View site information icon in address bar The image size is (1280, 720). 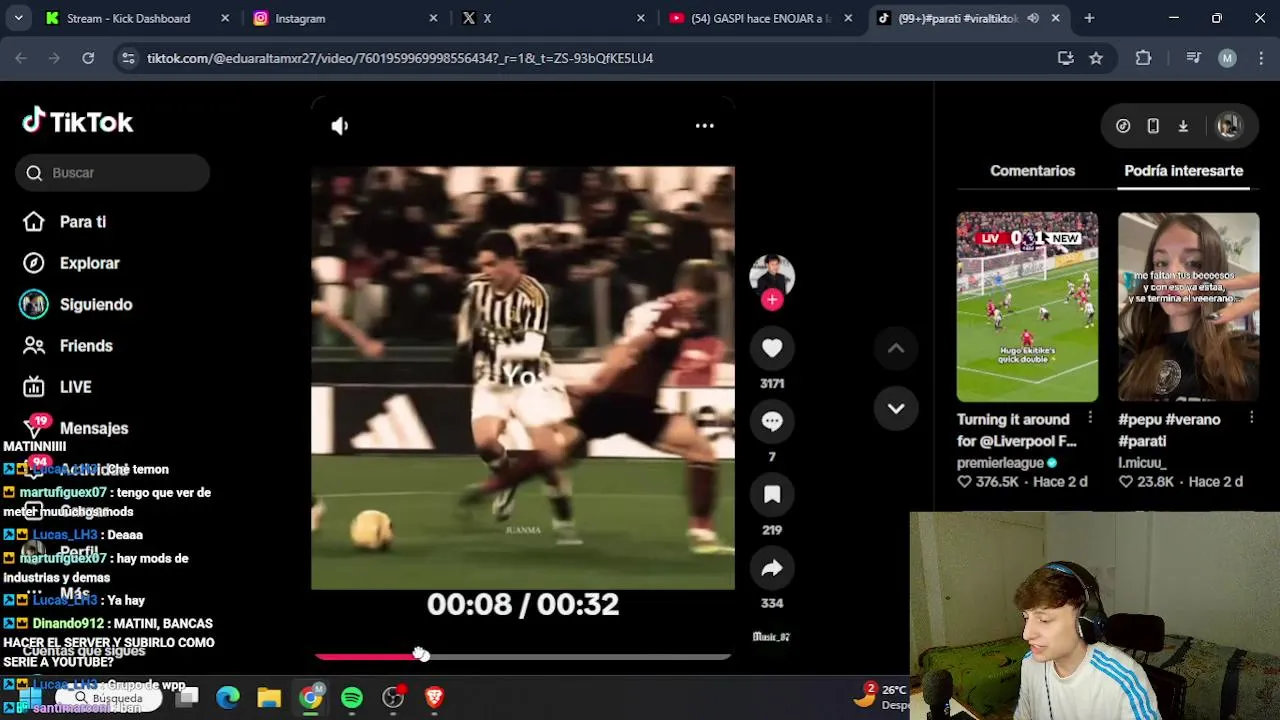pyautogui.click(x=128, y=58)
